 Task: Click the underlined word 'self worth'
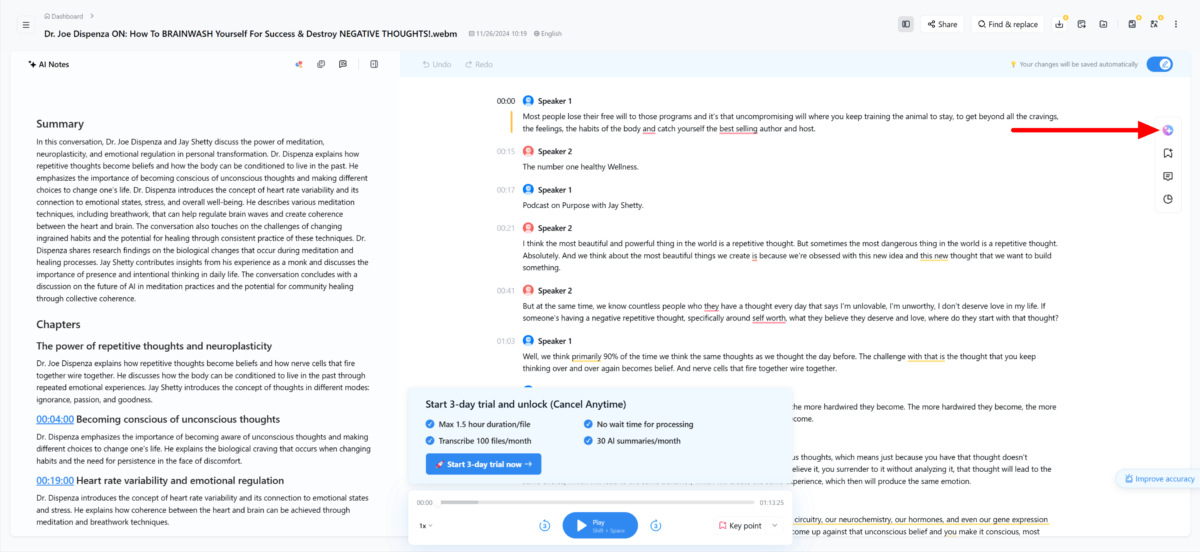(x=769, y=318)
